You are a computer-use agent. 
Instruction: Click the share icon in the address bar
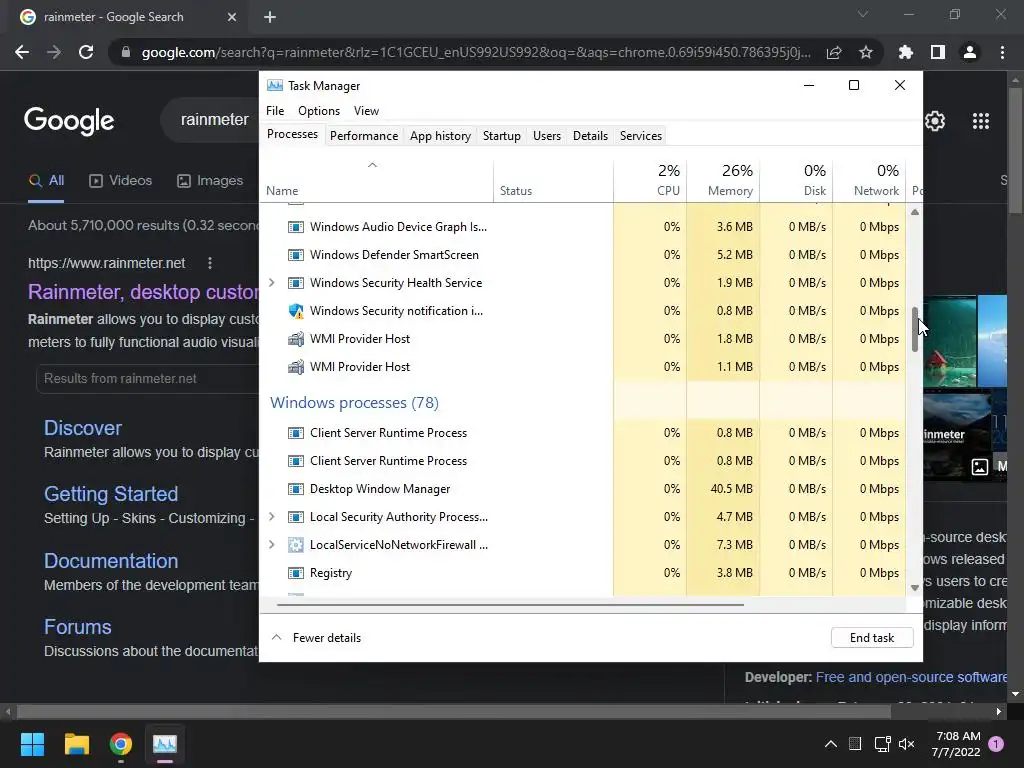click(x=834, y=52)
